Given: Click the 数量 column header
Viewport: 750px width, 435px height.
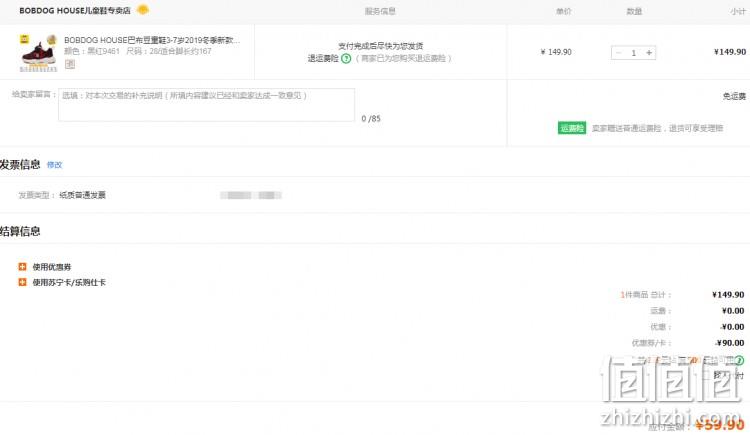Looking at the screenshot, I should point(634,11).
